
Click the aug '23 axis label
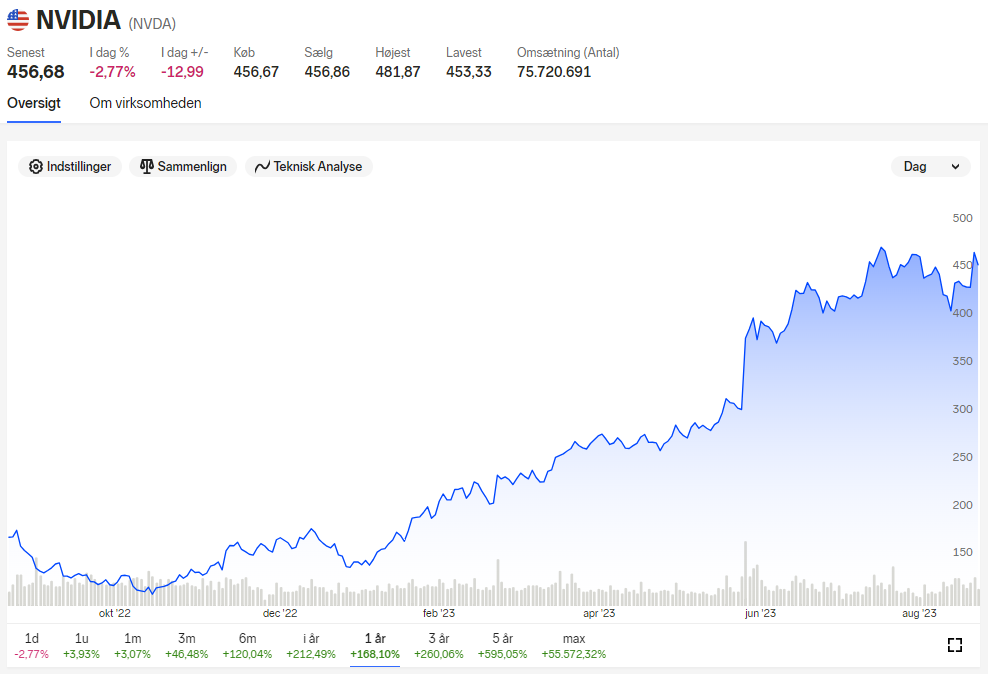tap(919, 613)
